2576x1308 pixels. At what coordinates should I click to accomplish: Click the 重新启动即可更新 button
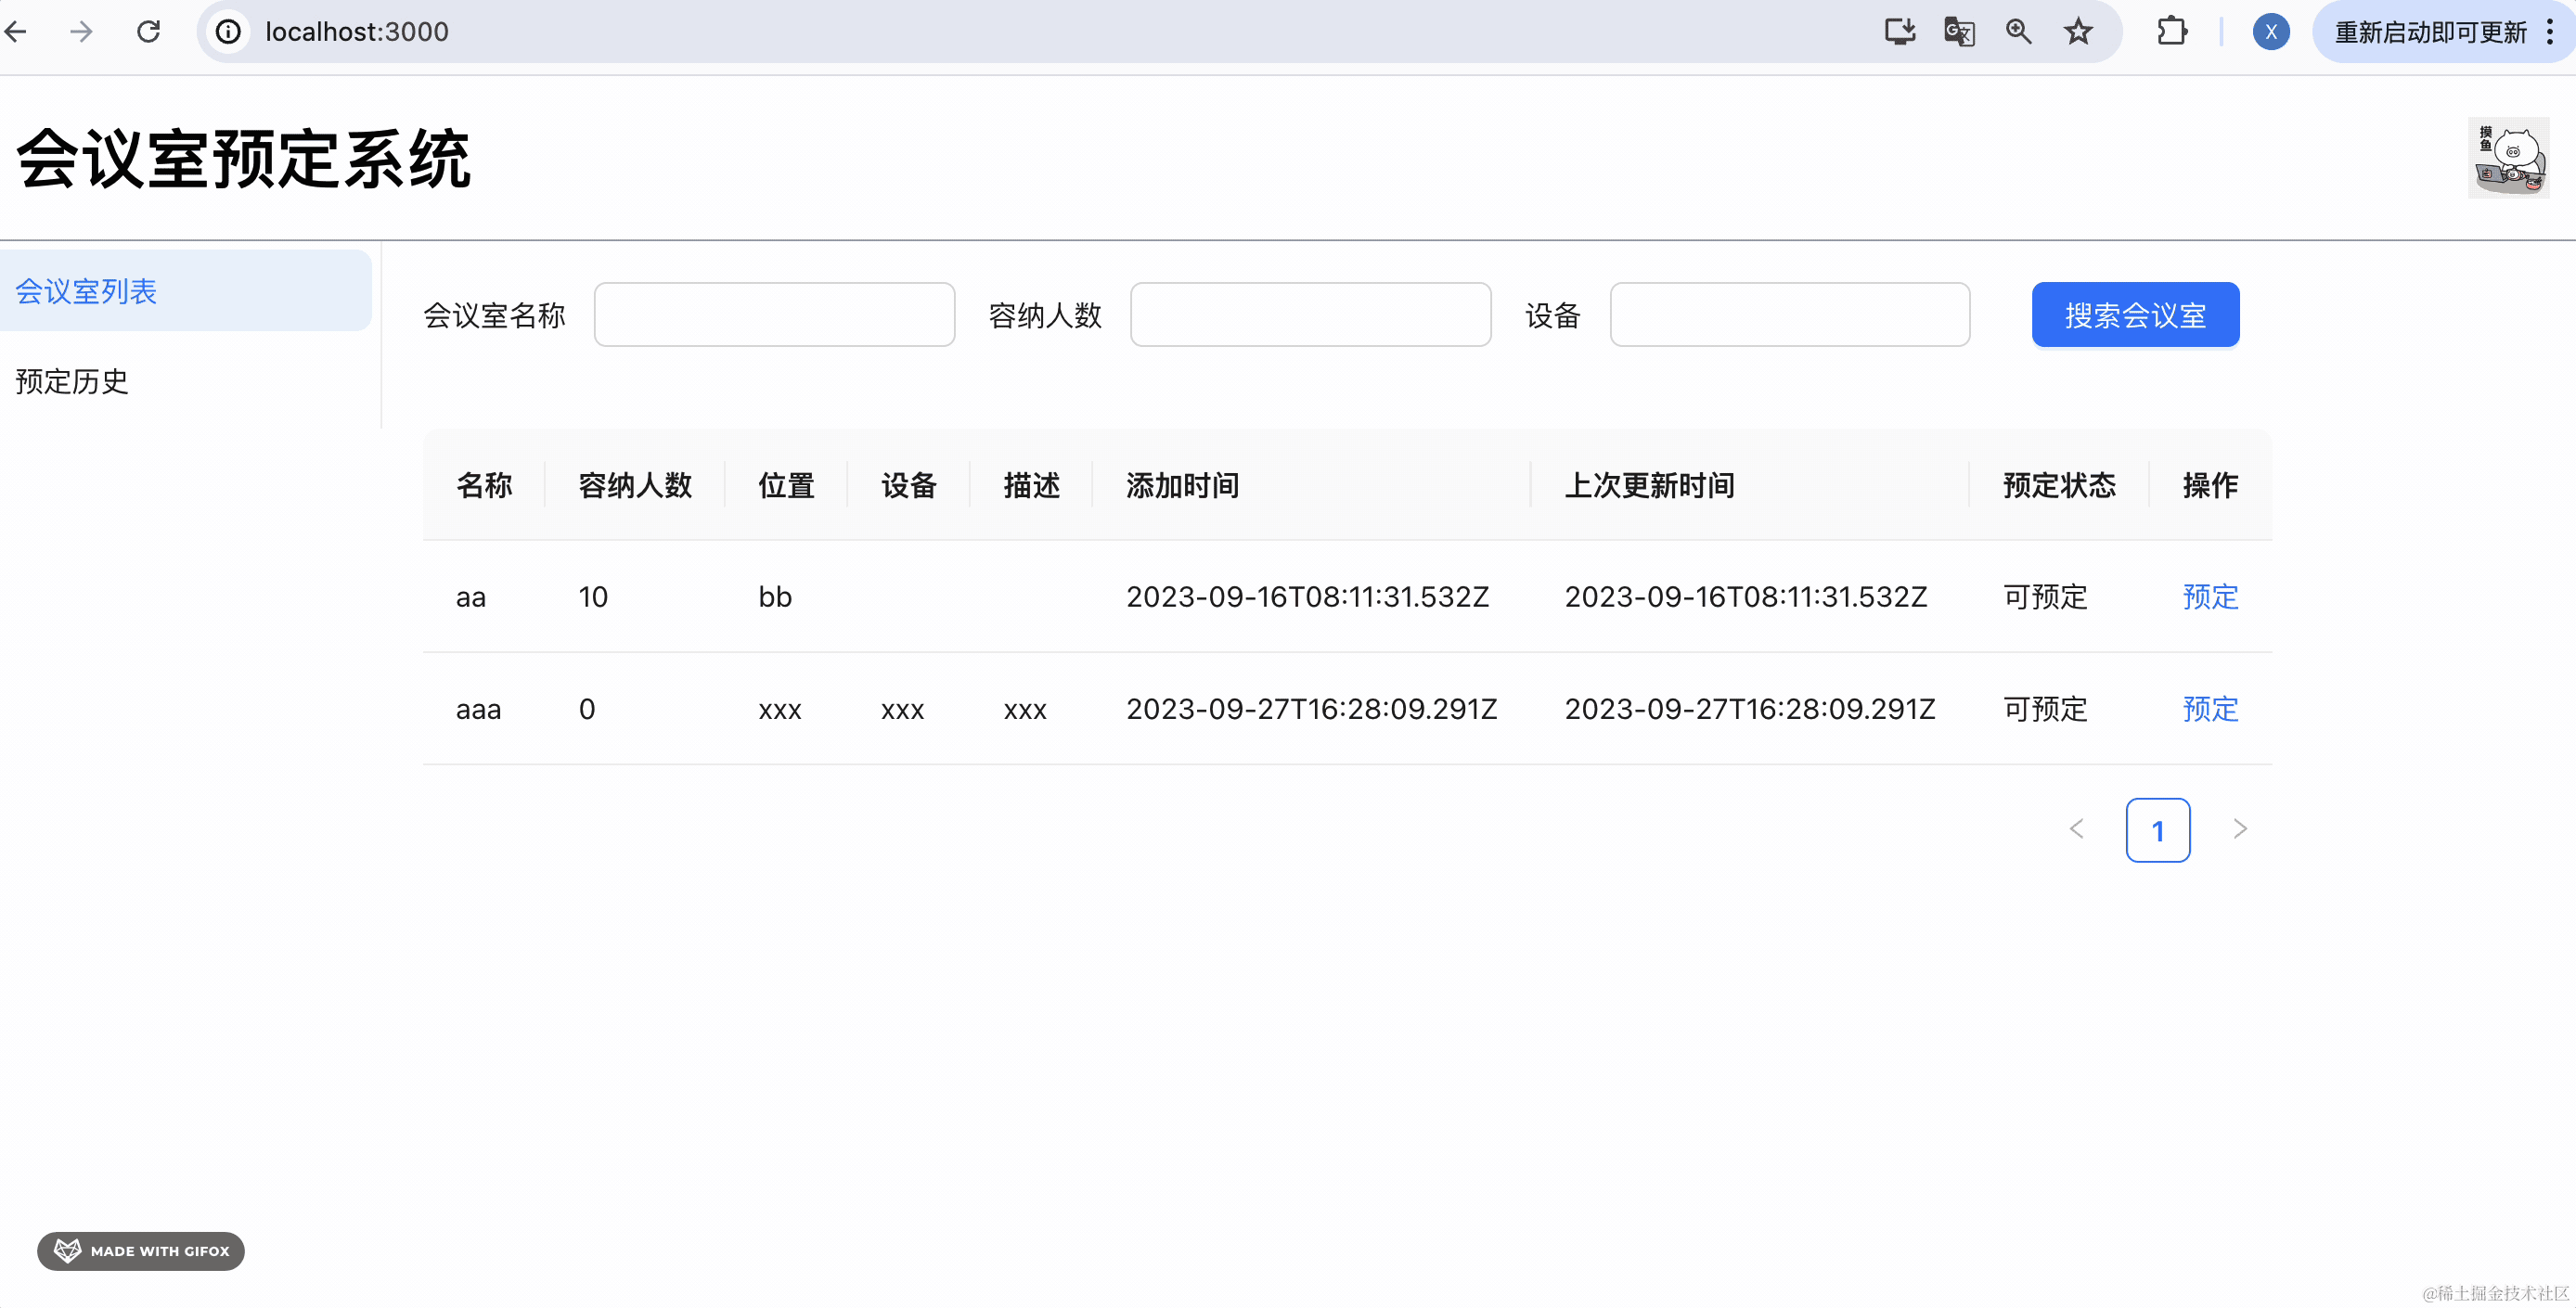click(x=2430, y=32)
